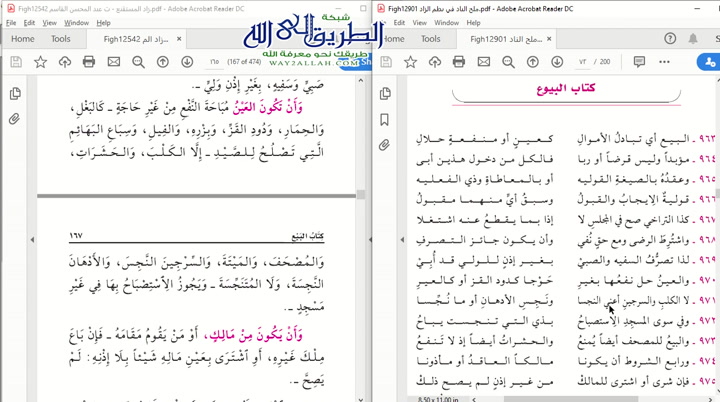
Task: Print document from left Acrobat window
Action: coord(89,62)
